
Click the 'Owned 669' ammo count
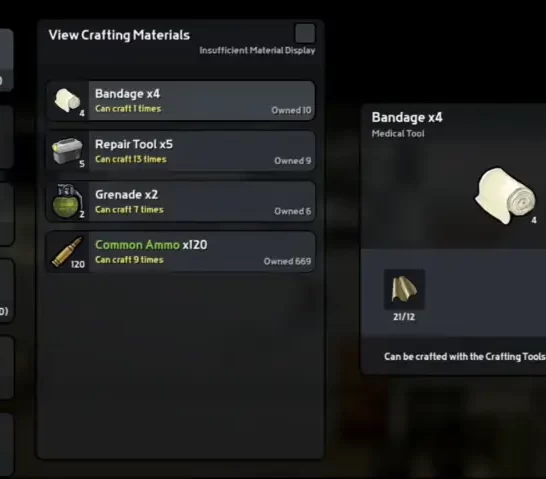(x=287, y=261)
